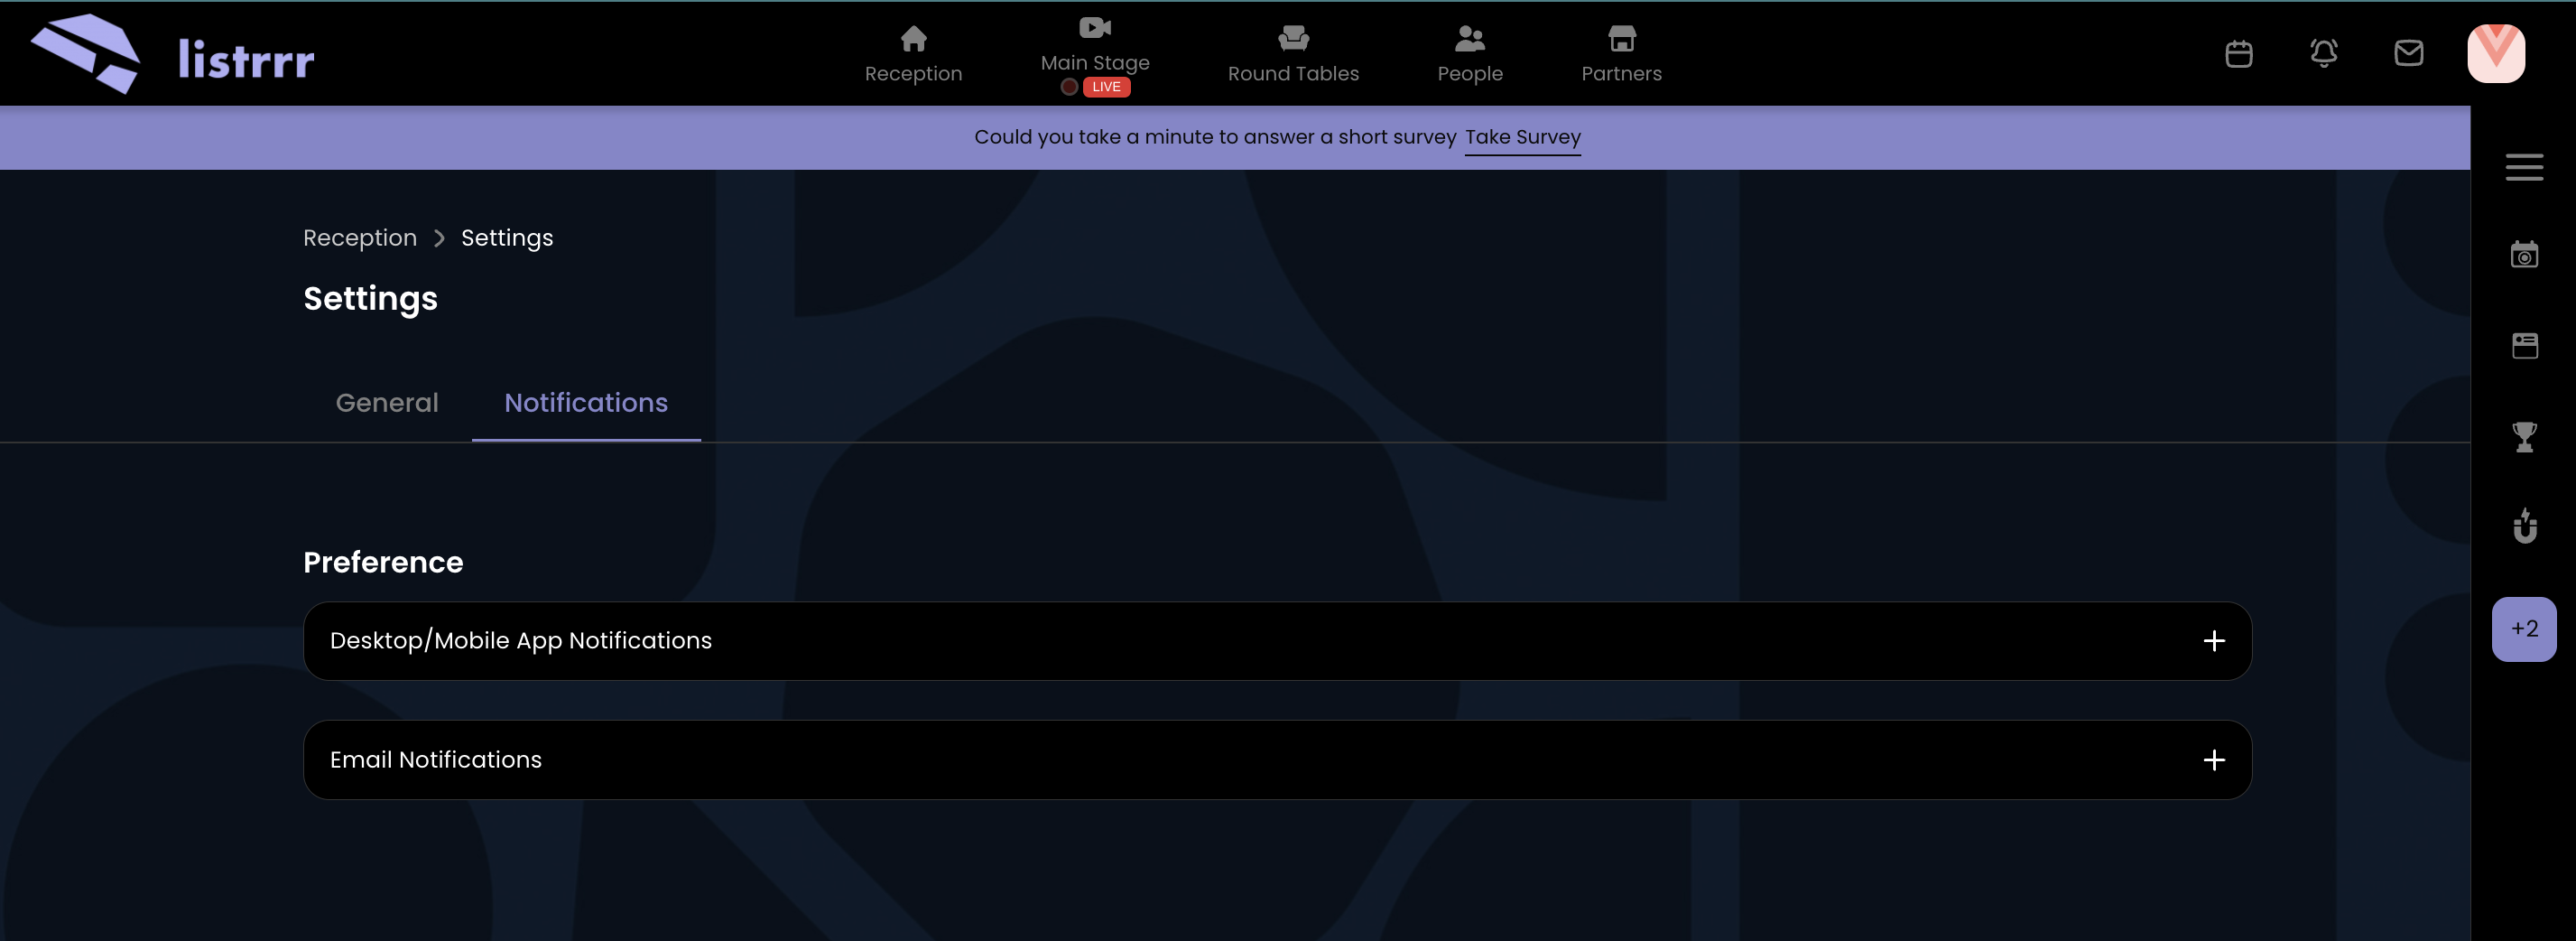Open the Partners booth icon
The width and height of the screenshot is (2576, 941).
(1621, 39)
